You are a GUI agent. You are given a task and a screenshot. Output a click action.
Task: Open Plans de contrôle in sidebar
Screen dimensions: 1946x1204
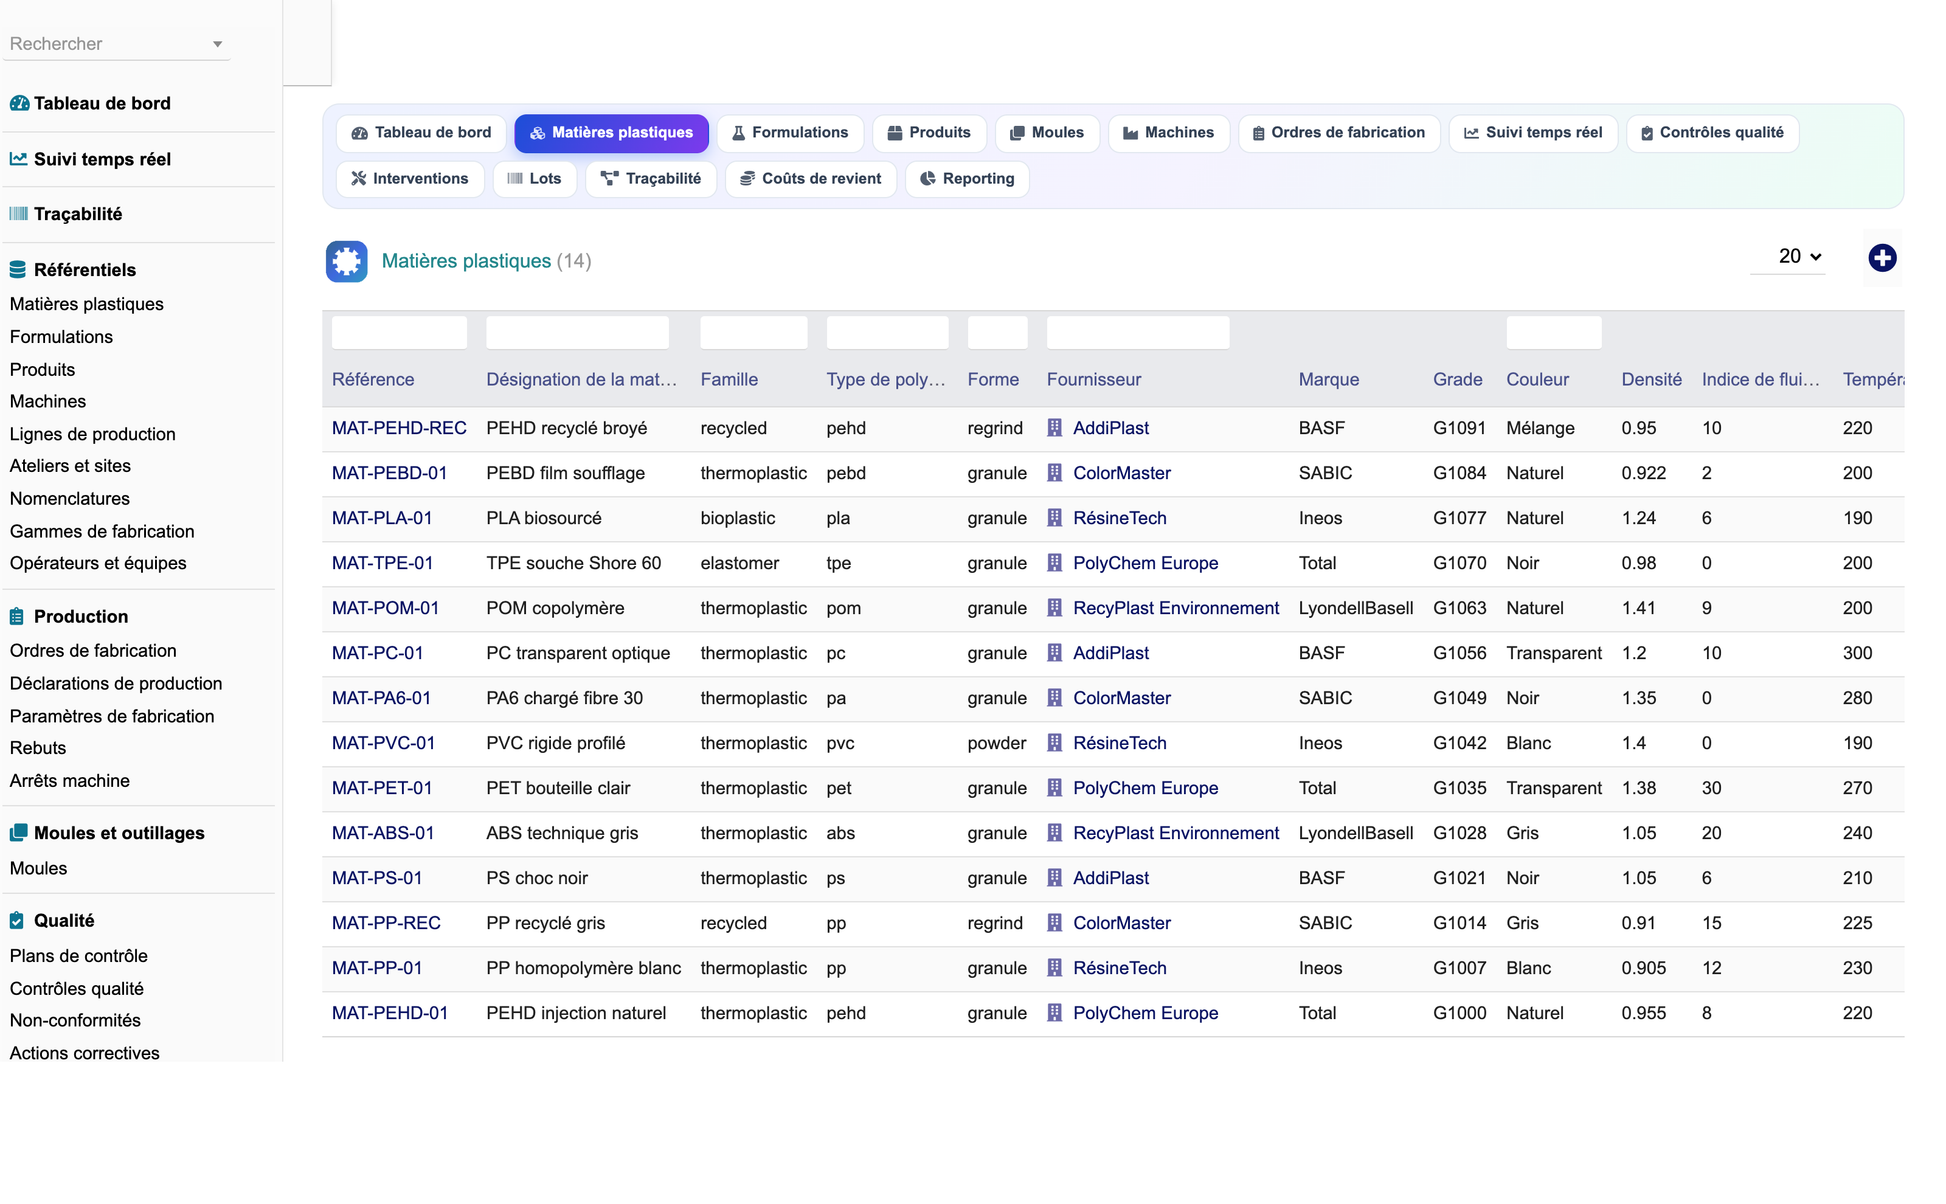point(78,956)
